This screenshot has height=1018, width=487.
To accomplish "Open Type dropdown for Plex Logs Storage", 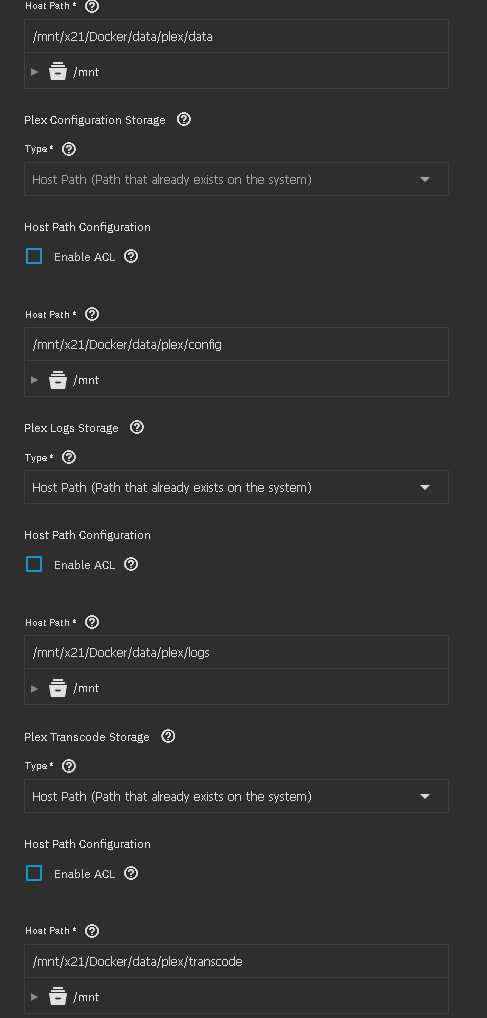I will coord(236,487).
